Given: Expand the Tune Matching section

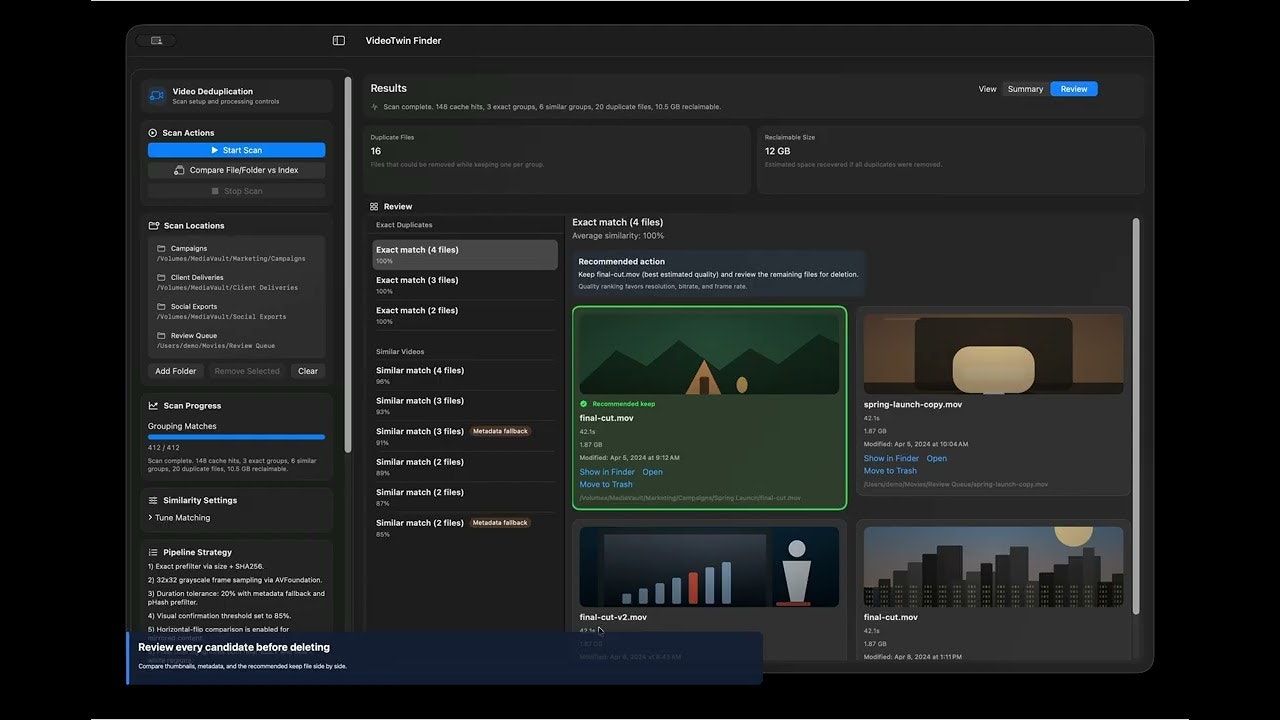Looking at the screenshot, I should tap(179, 518).
